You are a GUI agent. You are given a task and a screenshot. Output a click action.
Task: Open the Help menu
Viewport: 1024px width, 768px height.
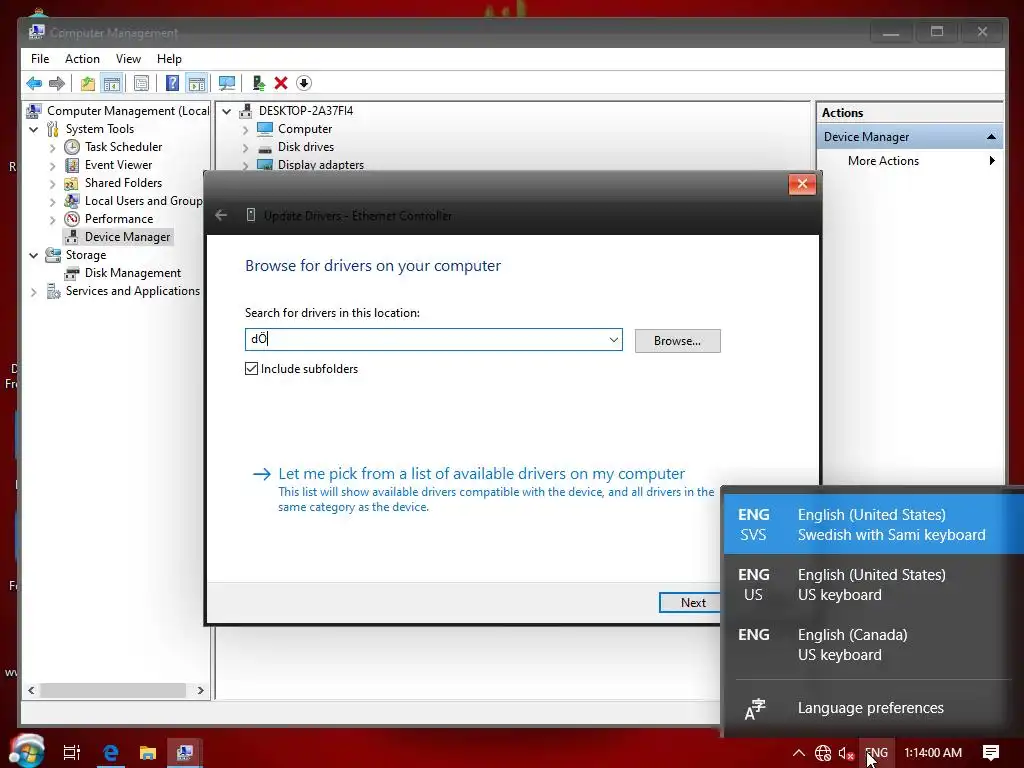point(169,59)
